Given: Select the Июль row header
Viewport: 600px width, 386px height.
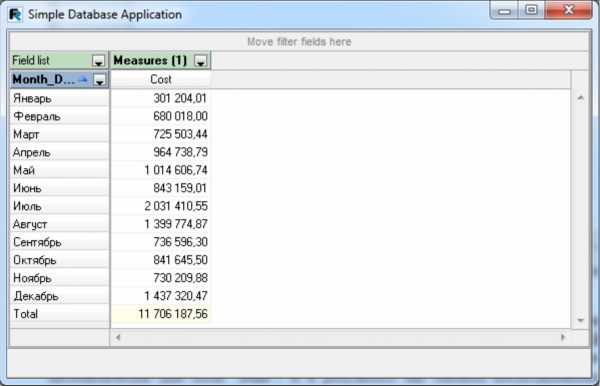Looking at the screenshot, I should (60, 206).
